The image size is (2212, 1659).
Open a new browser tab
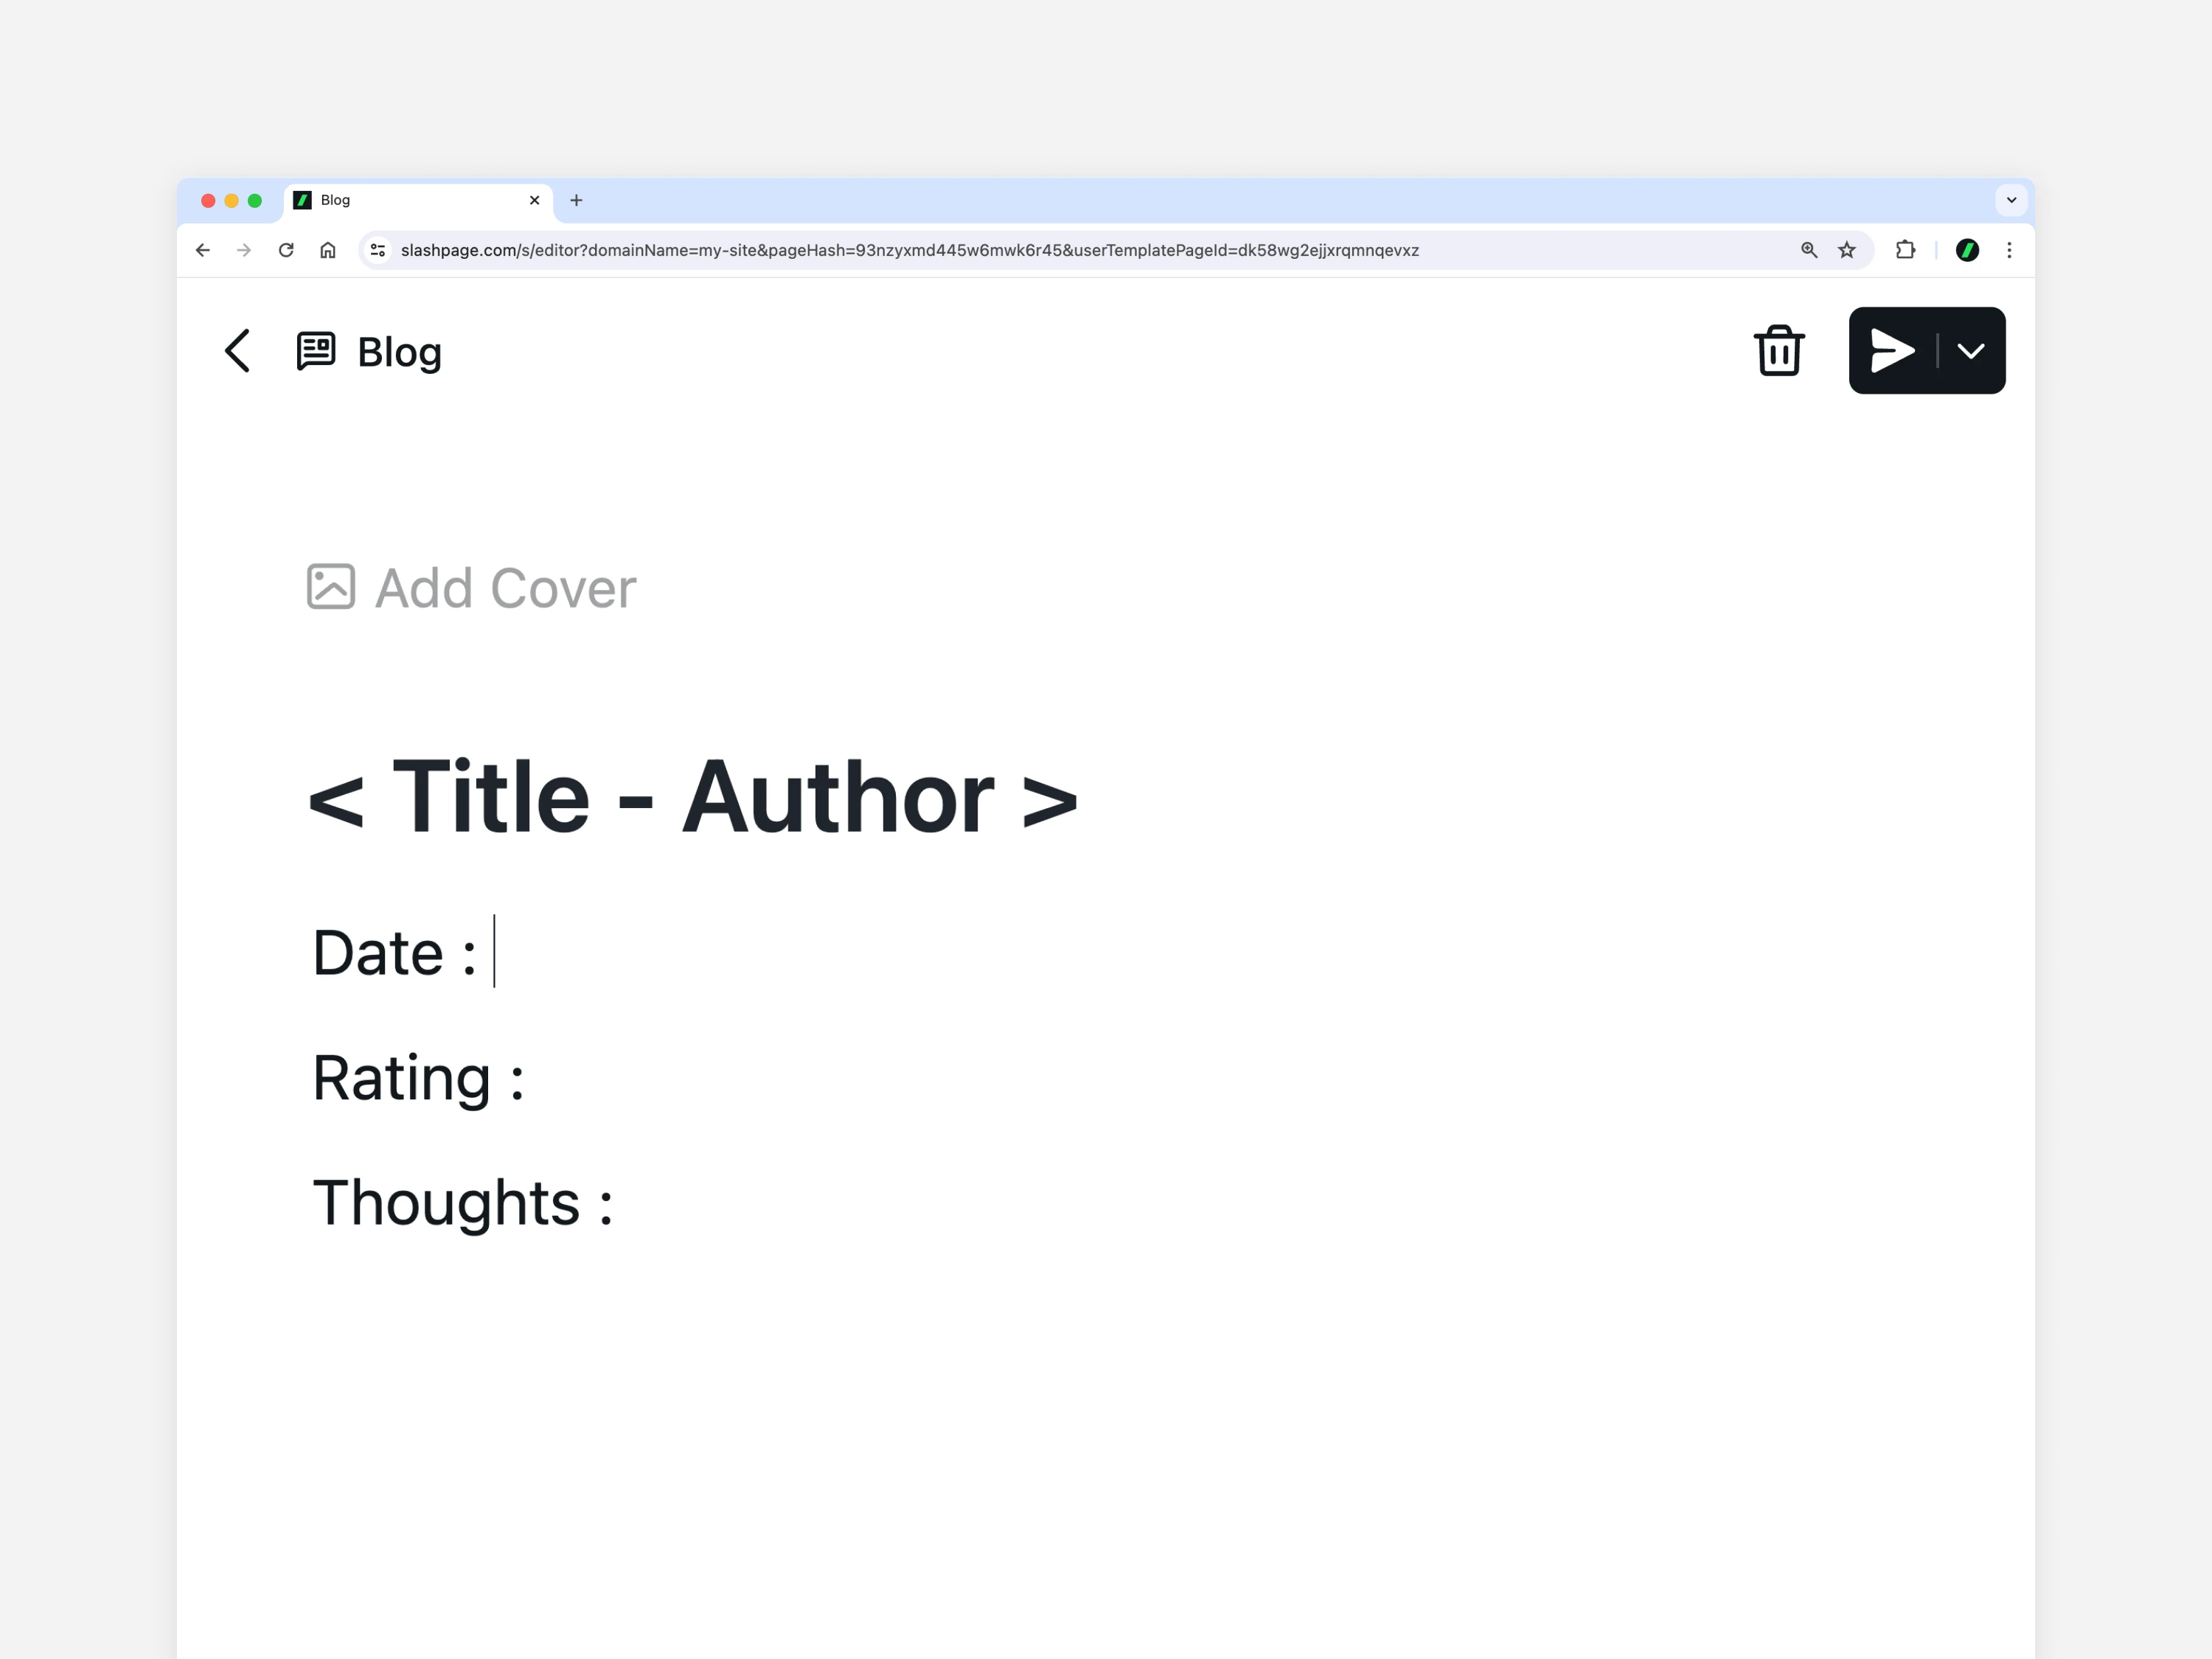click(x=576, y=200)
